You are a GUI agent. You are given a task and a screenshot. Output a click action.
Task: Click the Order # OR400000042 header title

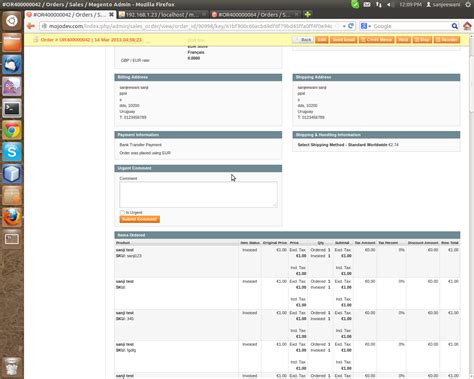91,40
